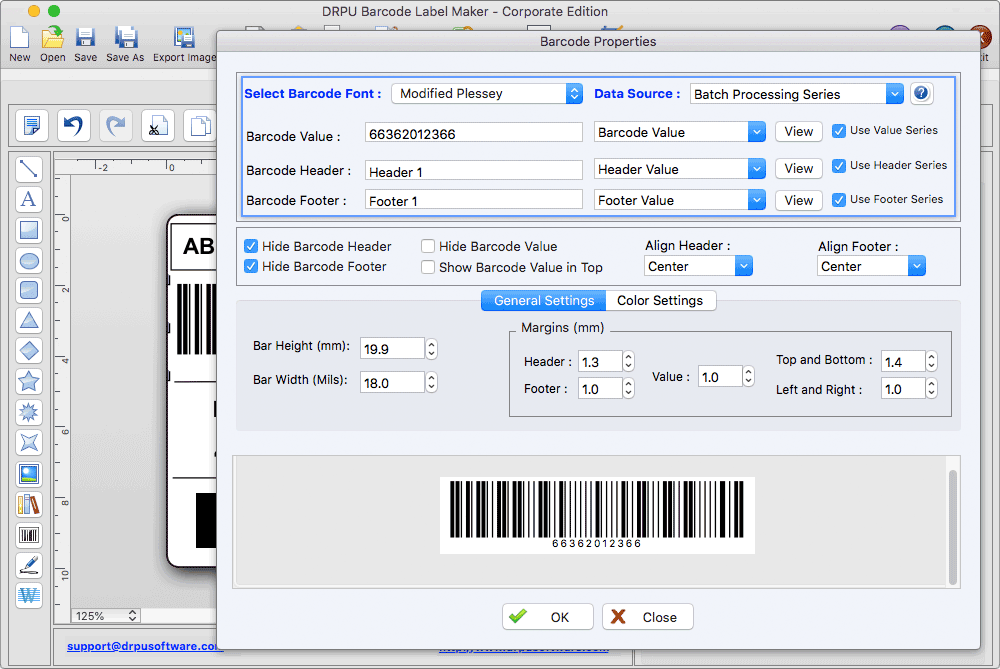Open the Insert Image tool
Viewport: 1000px width, 669px height.
(x=29, y=474)
